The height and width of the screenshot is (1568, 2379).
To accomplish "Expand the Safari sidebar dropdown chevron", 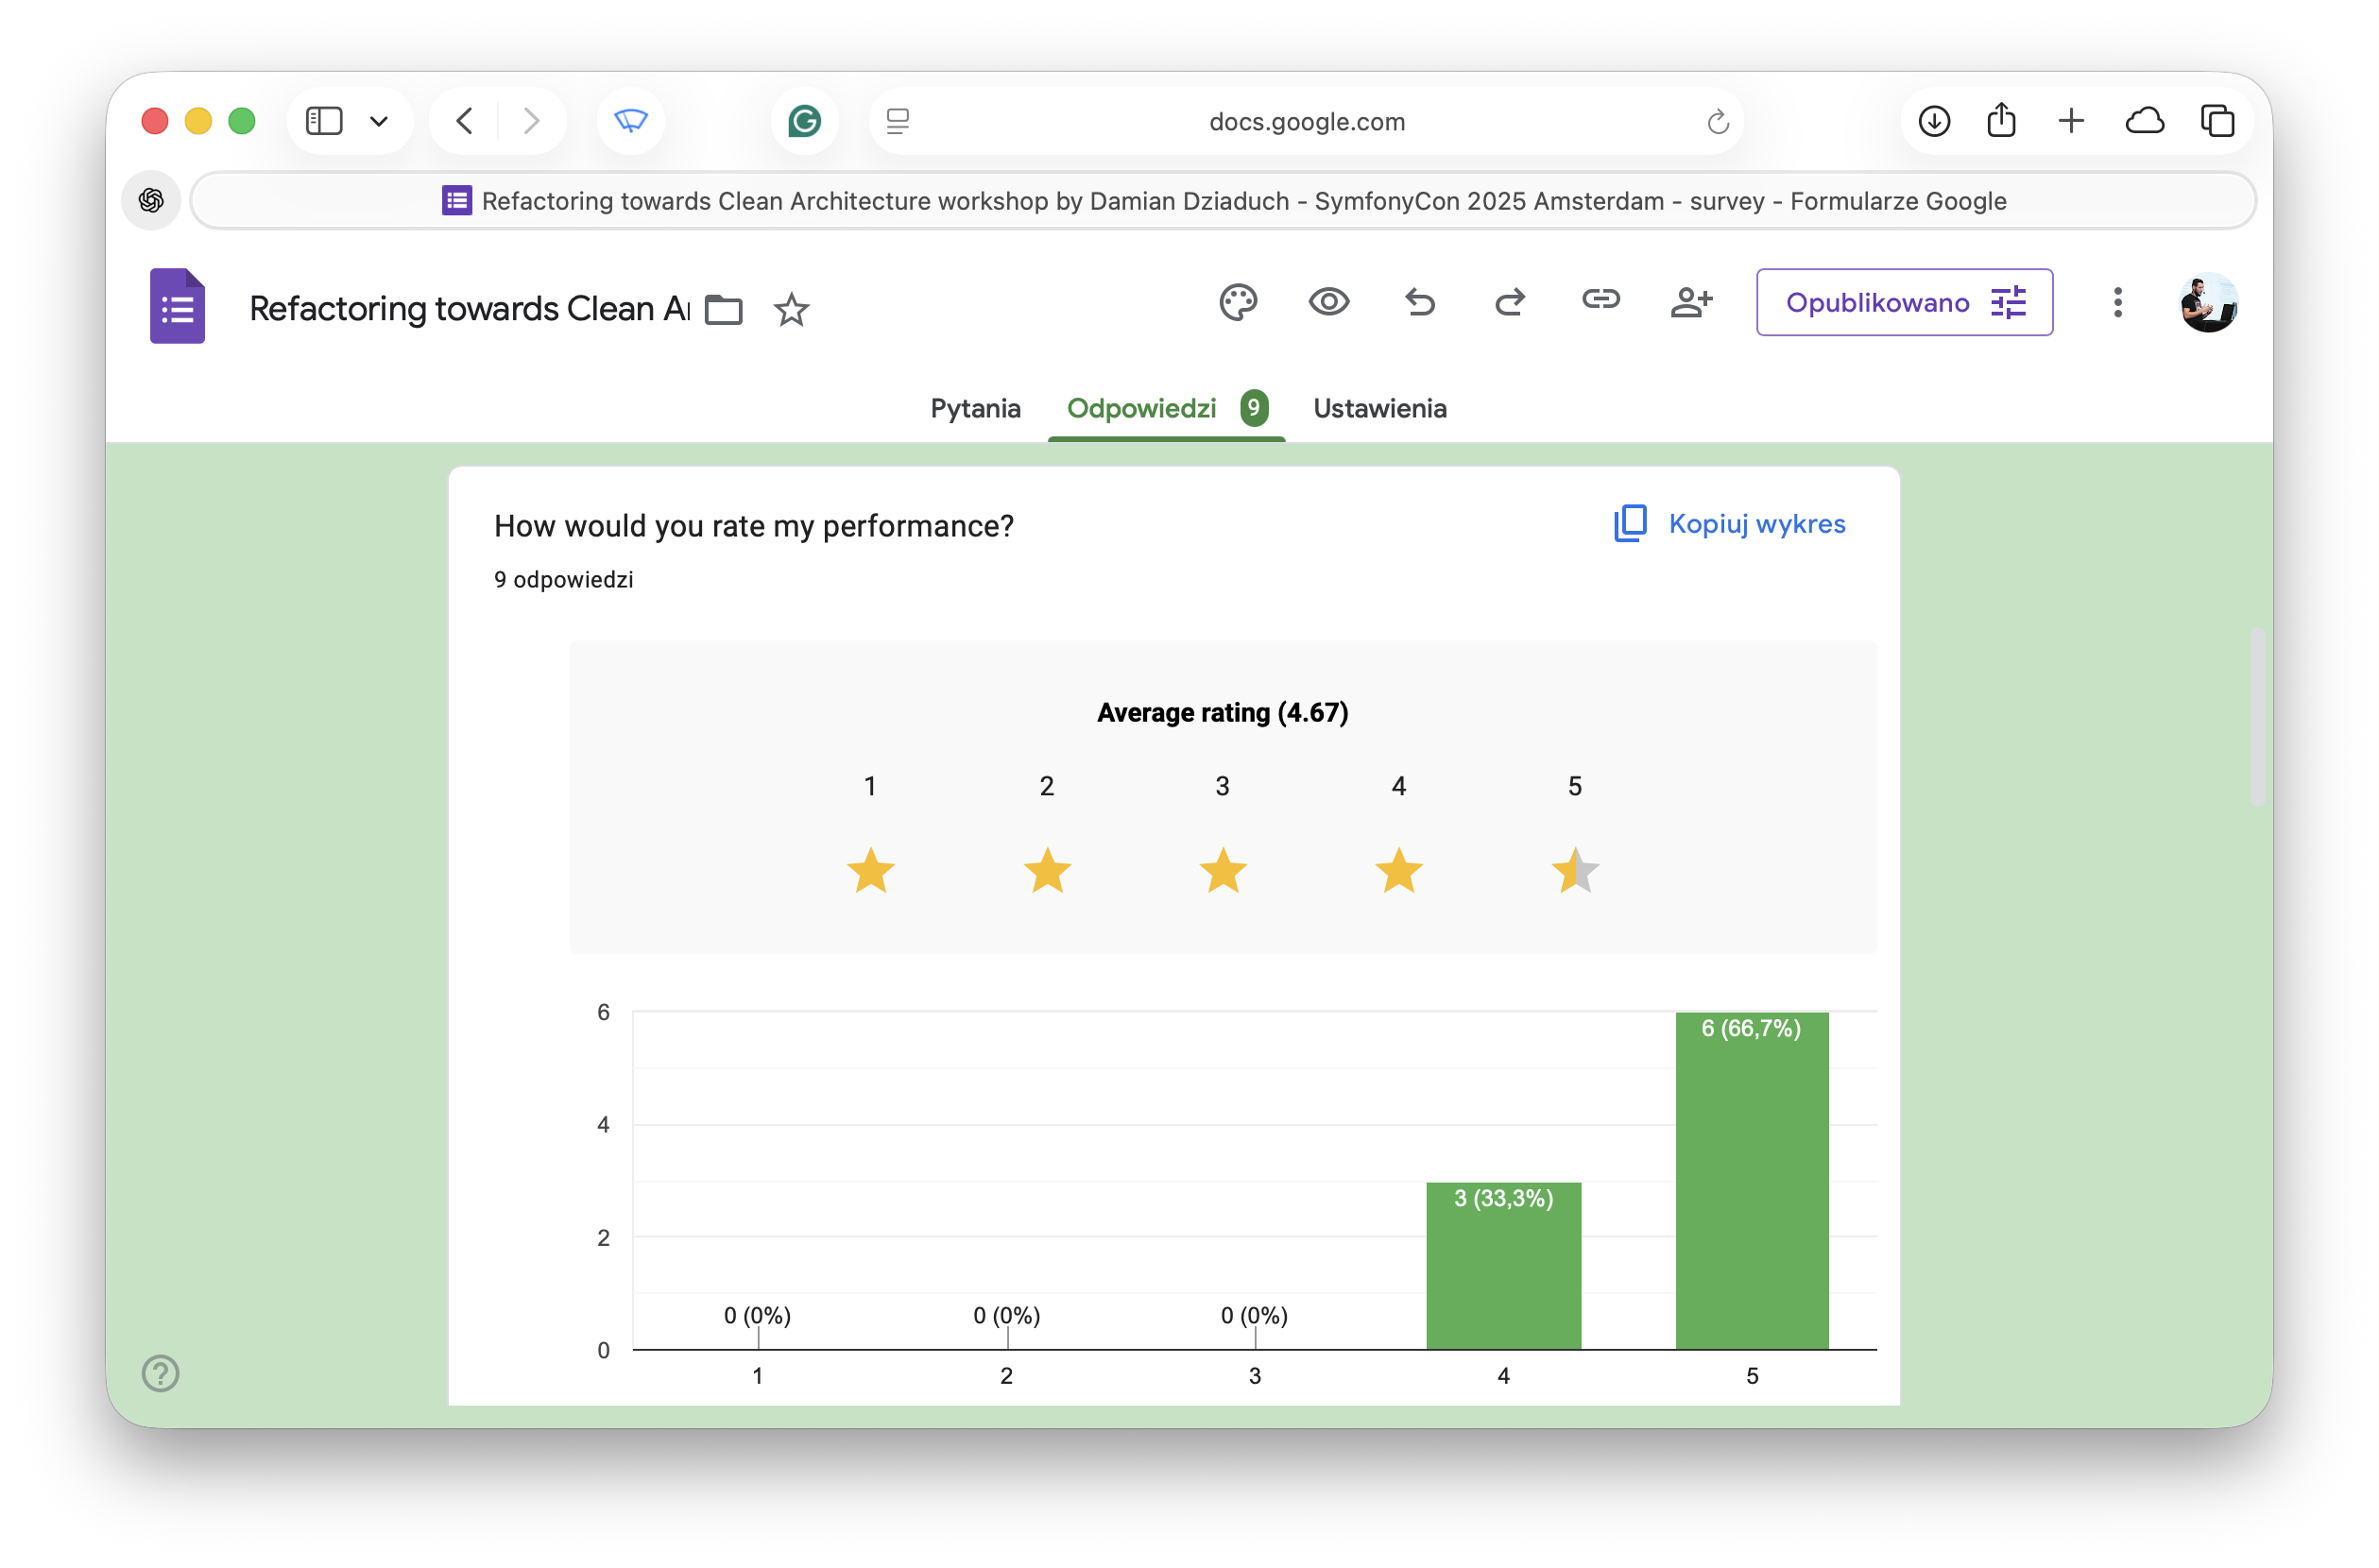I will [379, 122].
